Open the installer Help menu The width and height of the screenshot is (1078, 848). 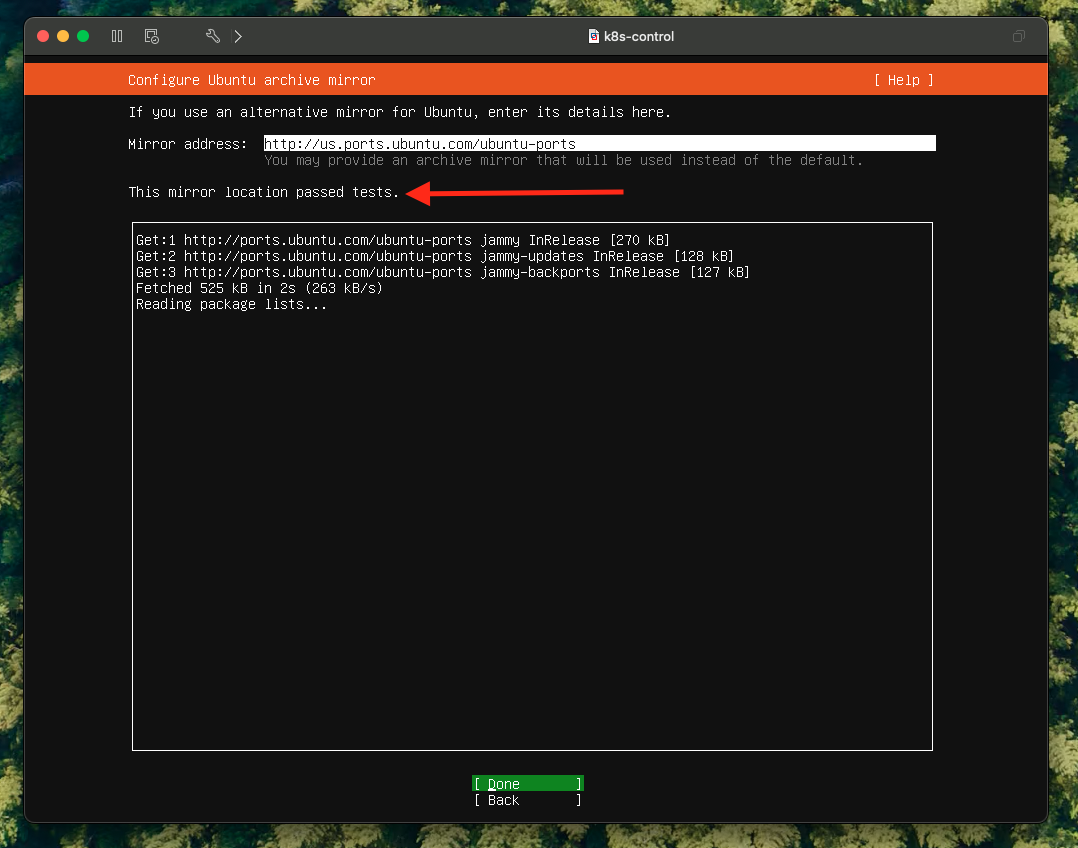coord(903,80)
